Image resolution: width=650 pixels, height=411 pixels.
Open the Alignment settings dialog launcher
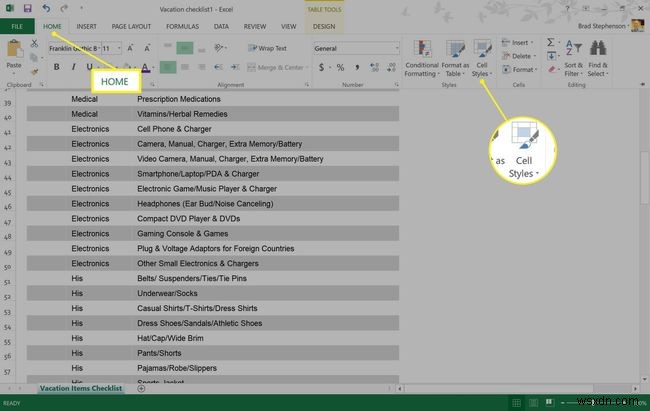307,85
